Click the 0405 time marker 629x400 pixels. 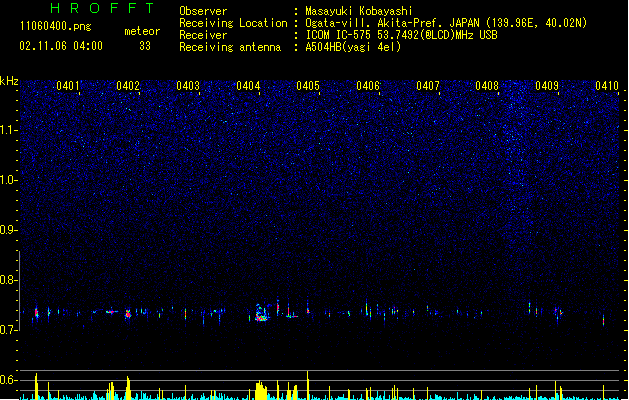click(x=308, y=86)
